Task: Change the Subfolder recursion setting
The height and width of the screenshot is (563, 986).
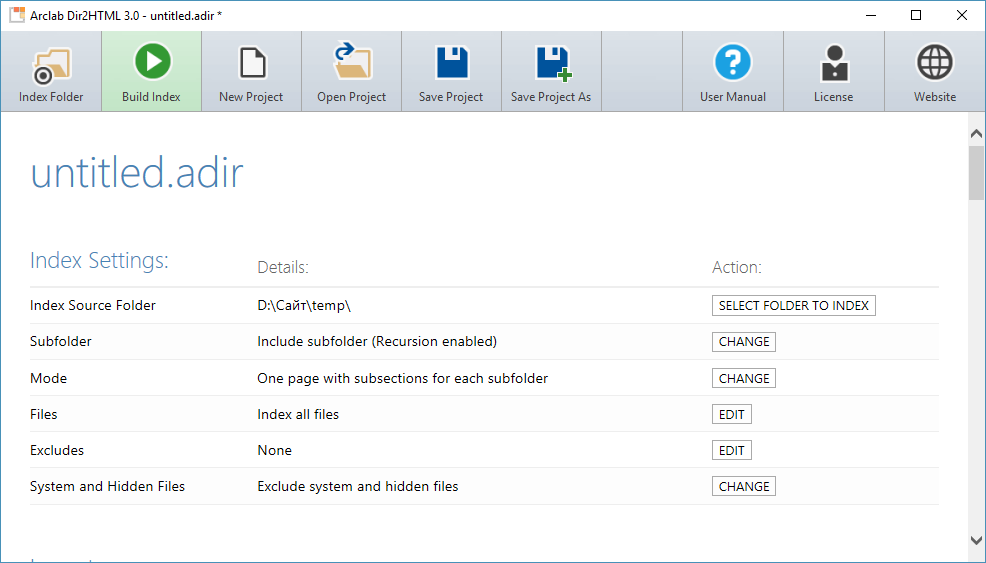Action: pyautogui.click(x=744, y=342)
